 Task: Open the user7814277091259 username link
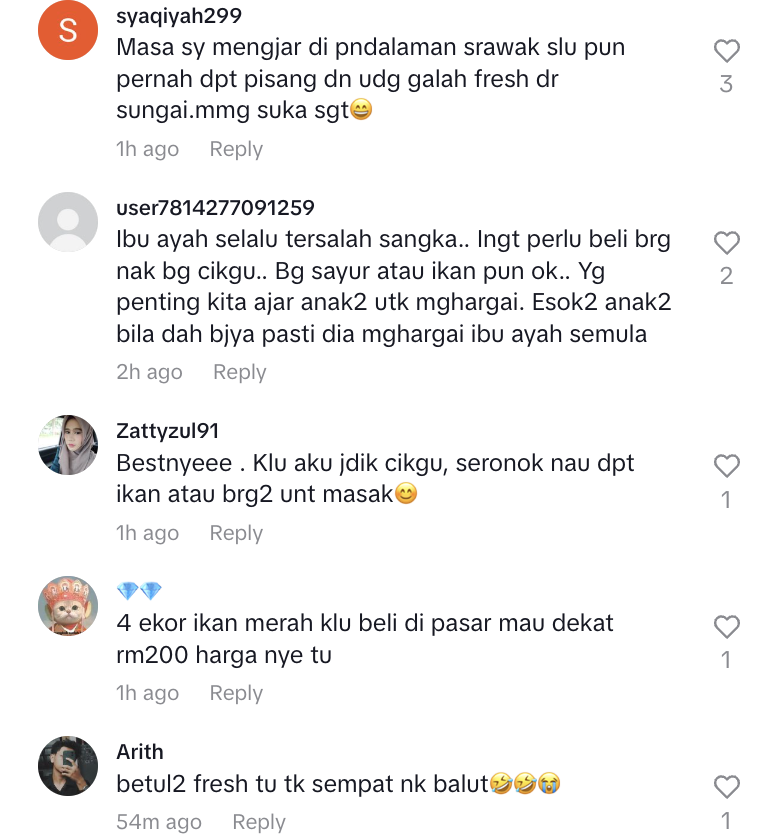(215, 208)
